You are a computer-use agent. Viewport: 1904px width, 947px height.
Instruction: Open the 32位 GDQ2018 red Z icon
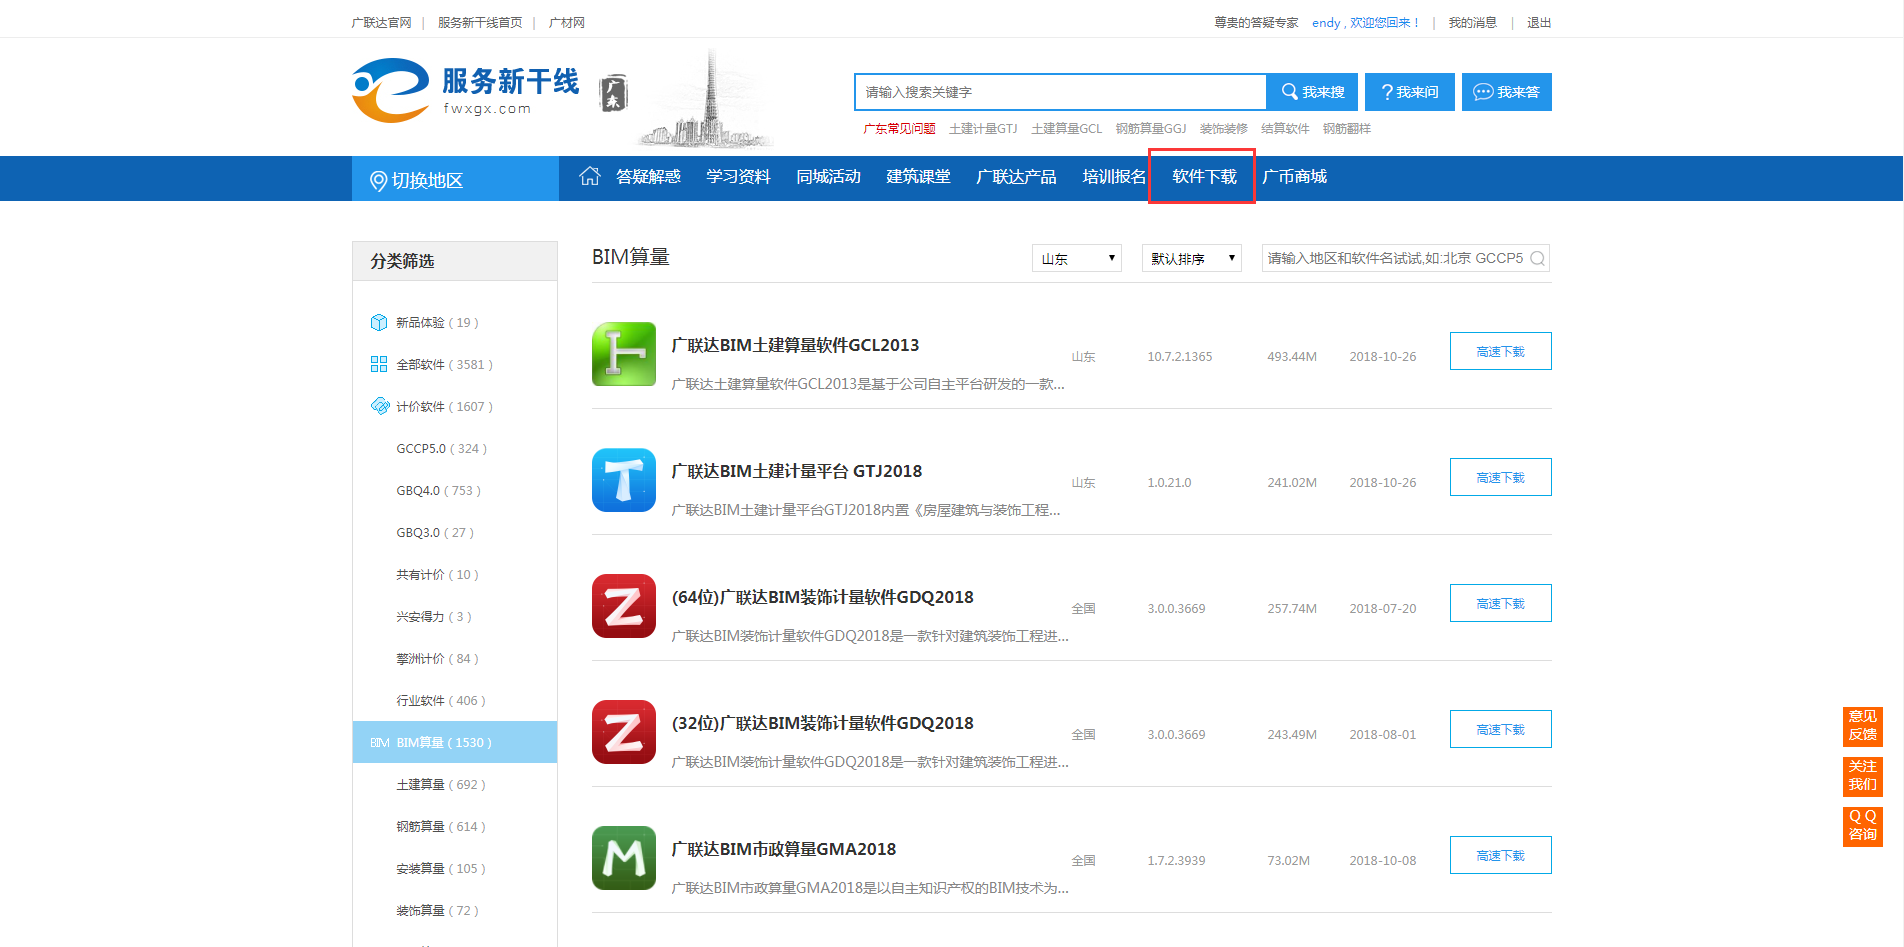pos(624,732)
